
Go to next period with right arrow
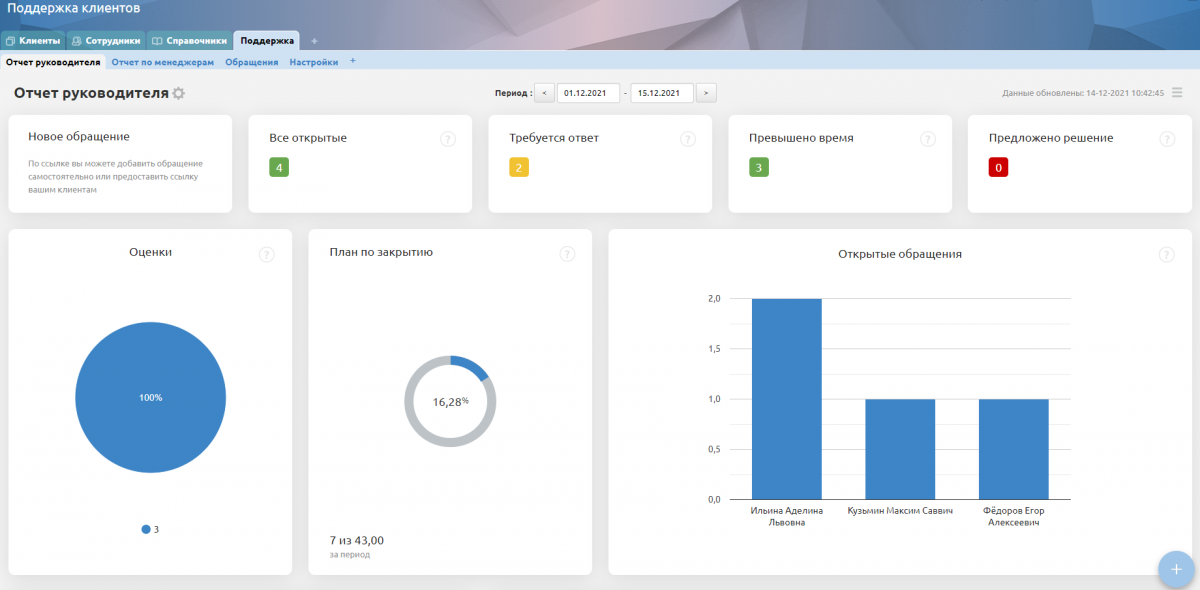click(706, 93)
